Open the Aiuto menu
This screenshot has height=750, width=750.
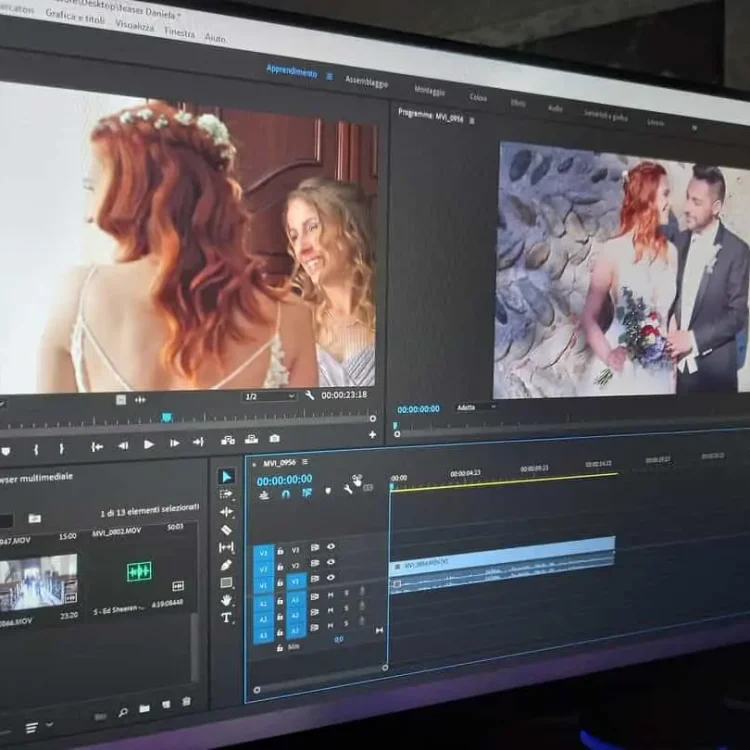tap(215, 37)
